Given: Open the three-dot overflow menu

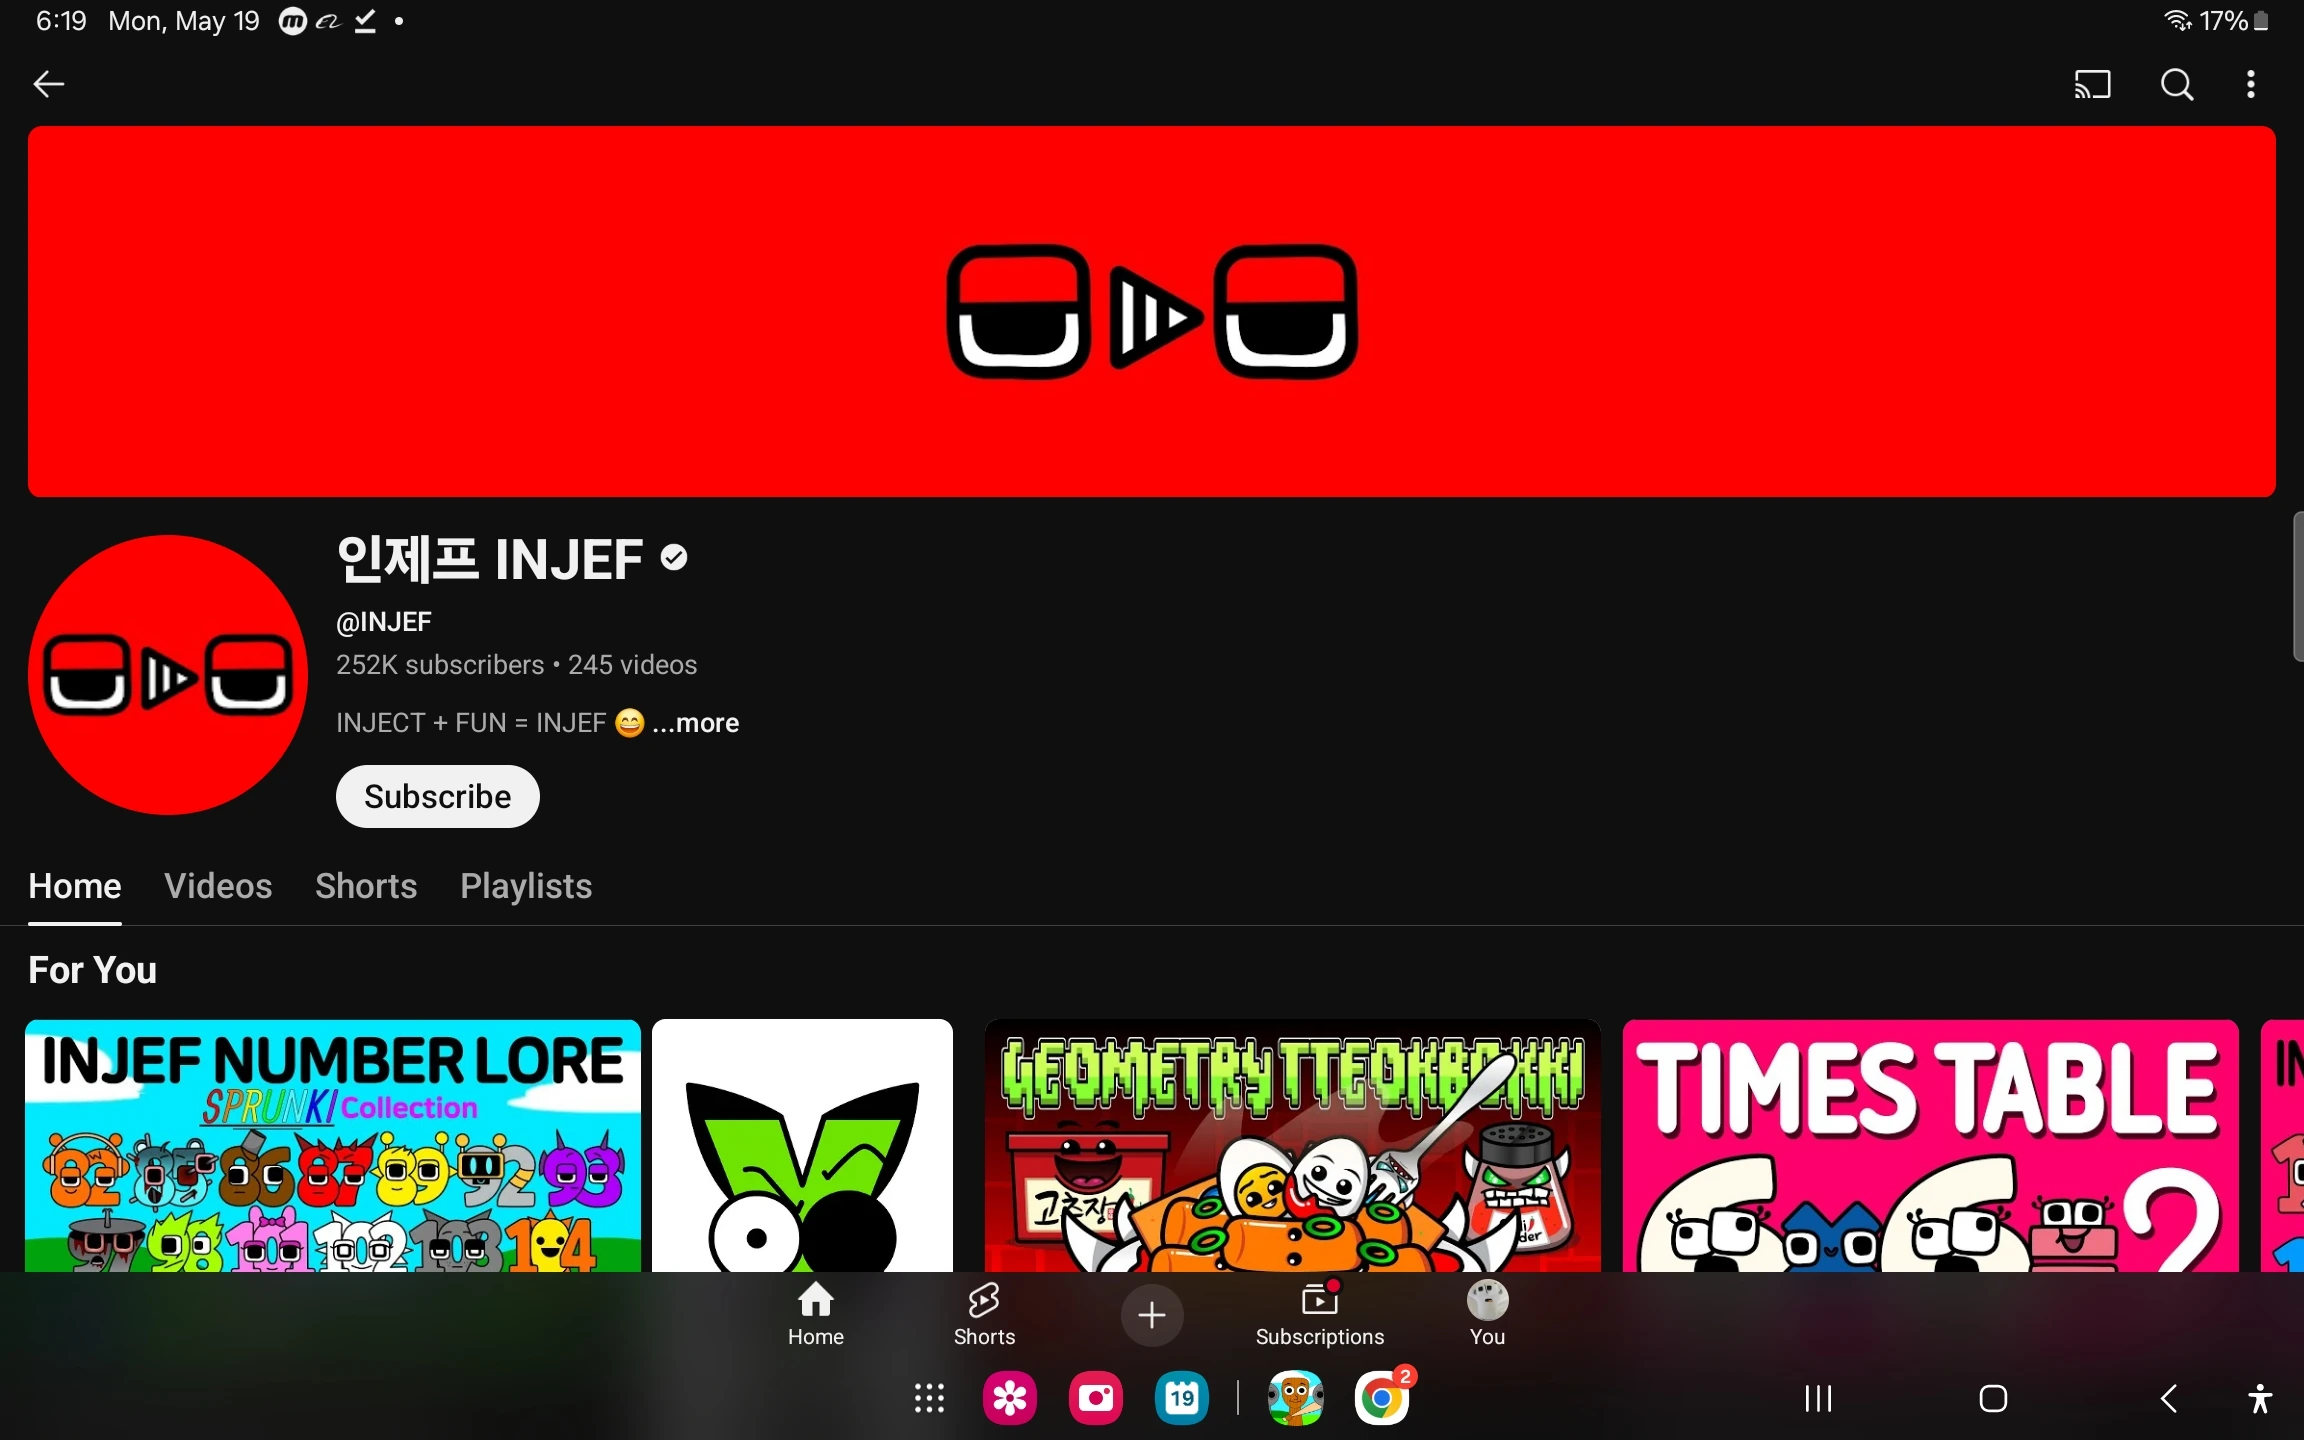Looking at the screenshot, I should (x=2251, y=84).
